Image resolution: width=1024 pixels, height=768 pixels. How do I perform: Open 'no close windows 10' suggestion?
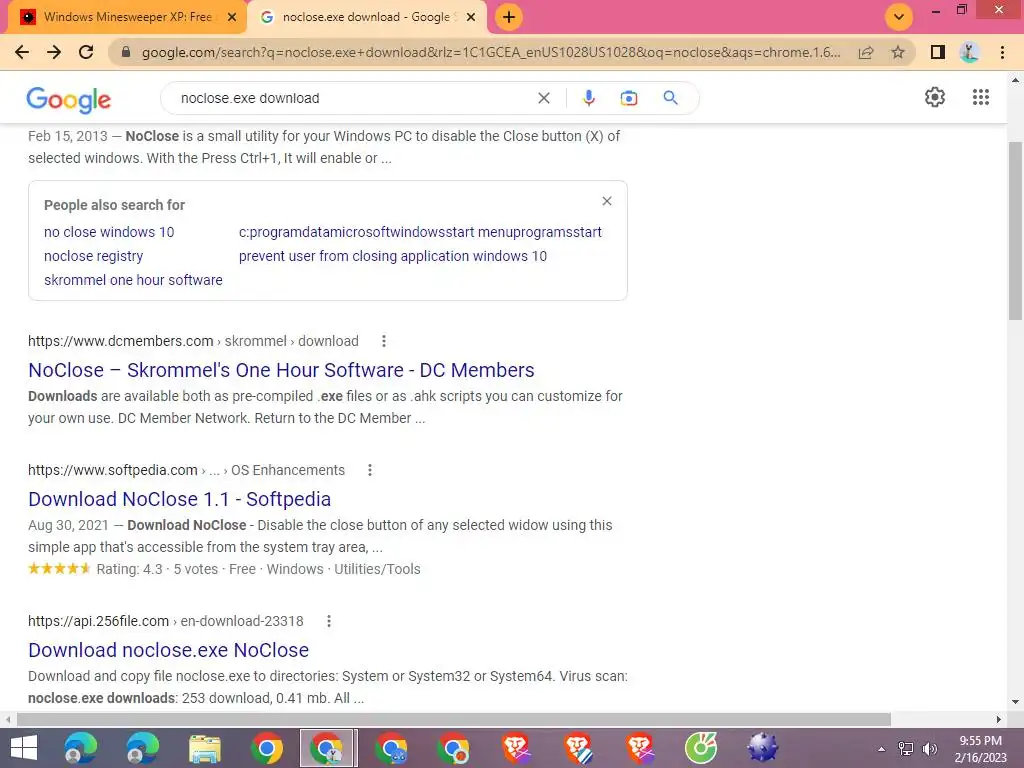tap(109, 232)
